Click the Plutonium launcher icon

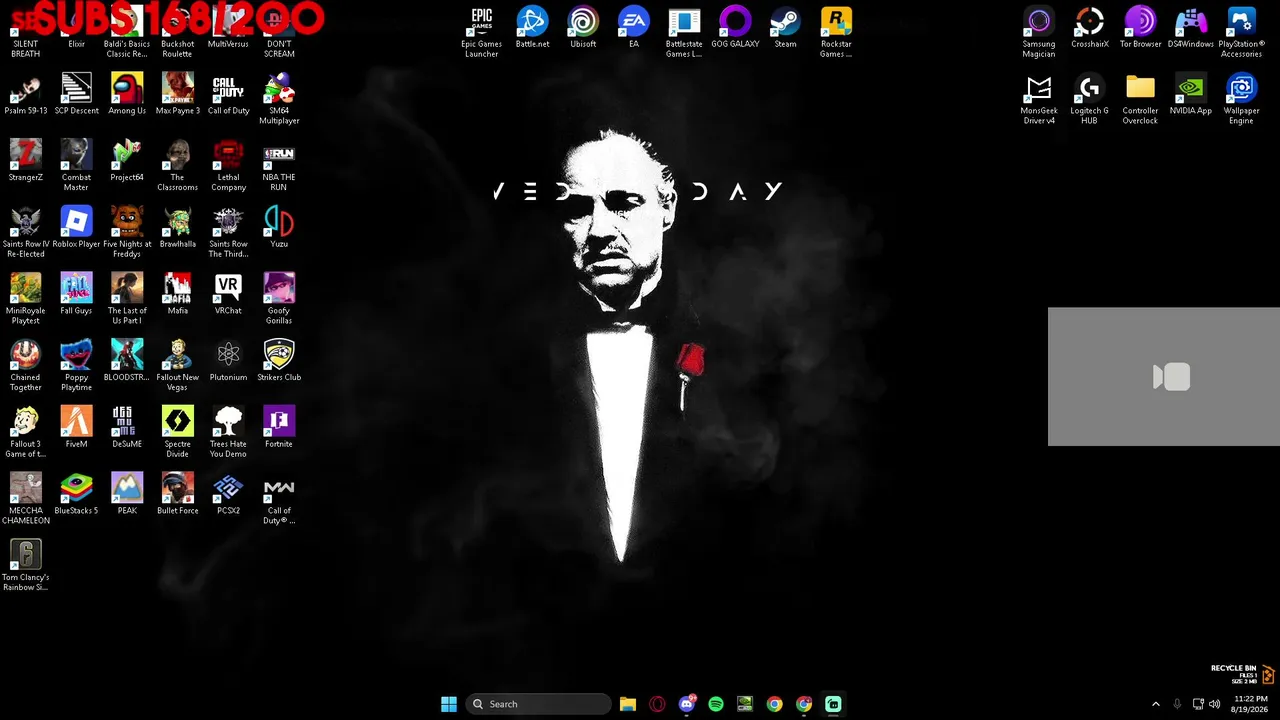(228, 361)
